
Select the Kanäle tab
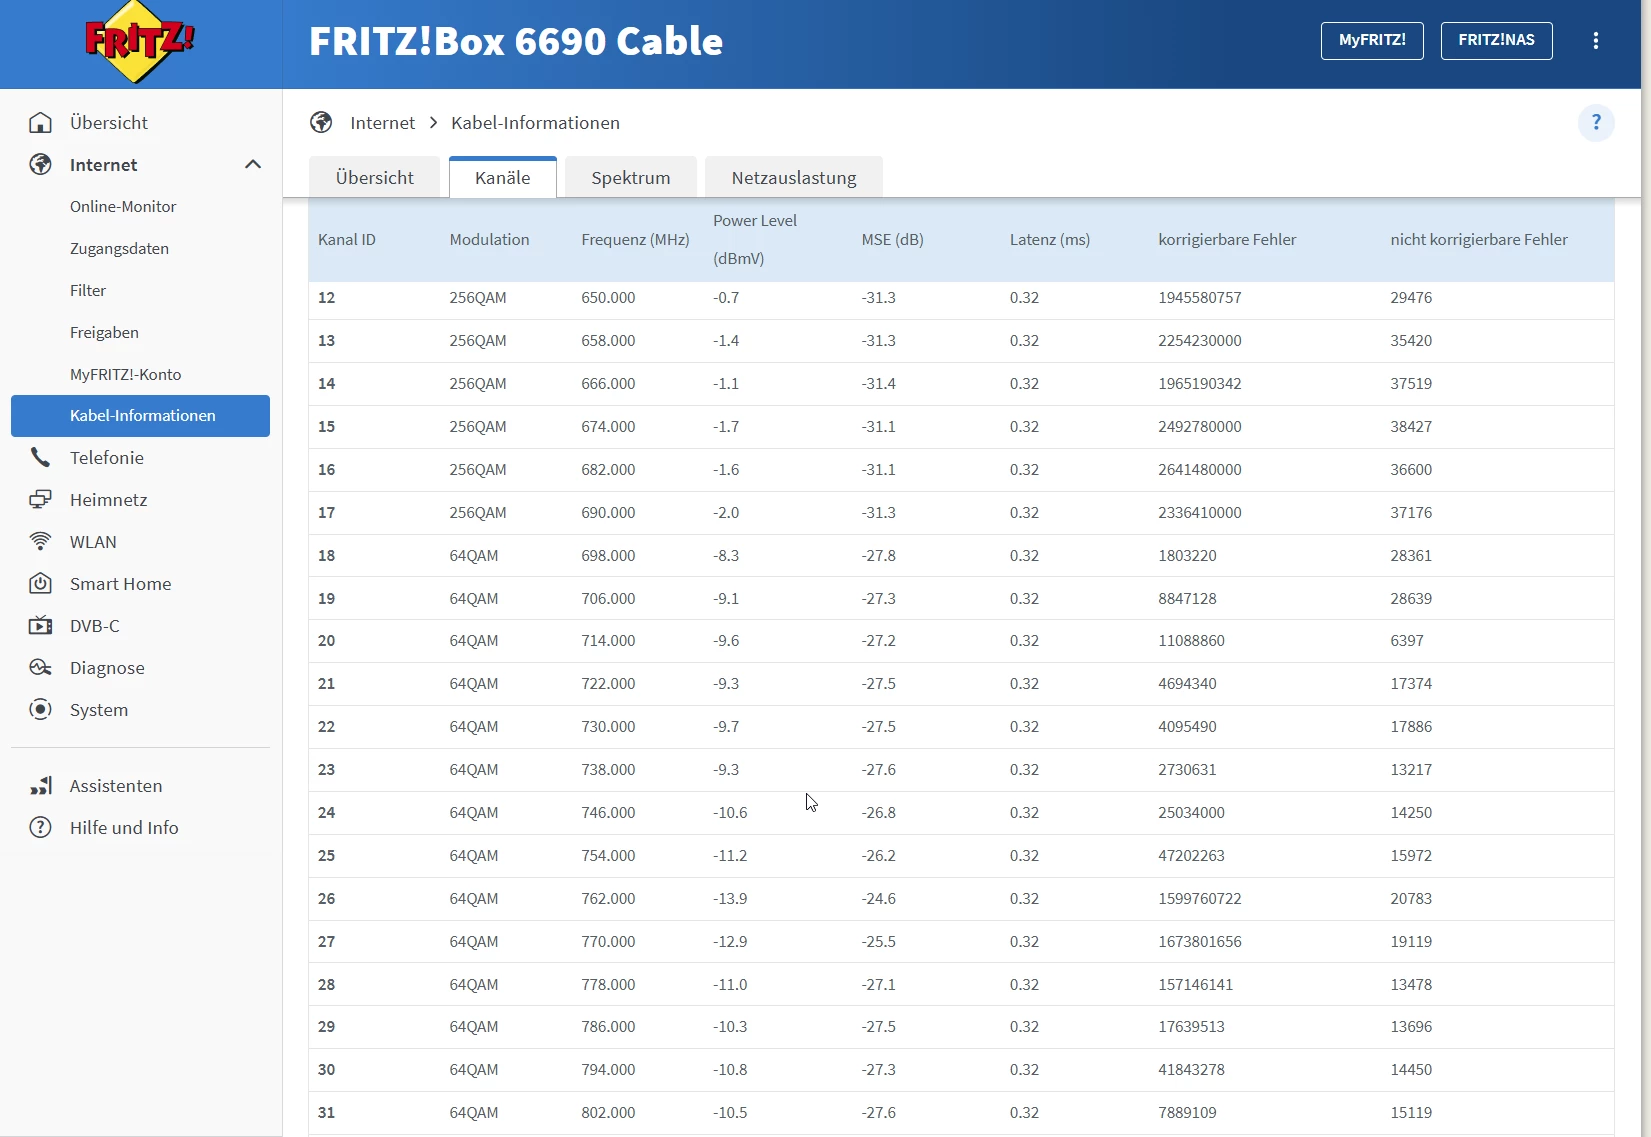click(x=503, y=178)
